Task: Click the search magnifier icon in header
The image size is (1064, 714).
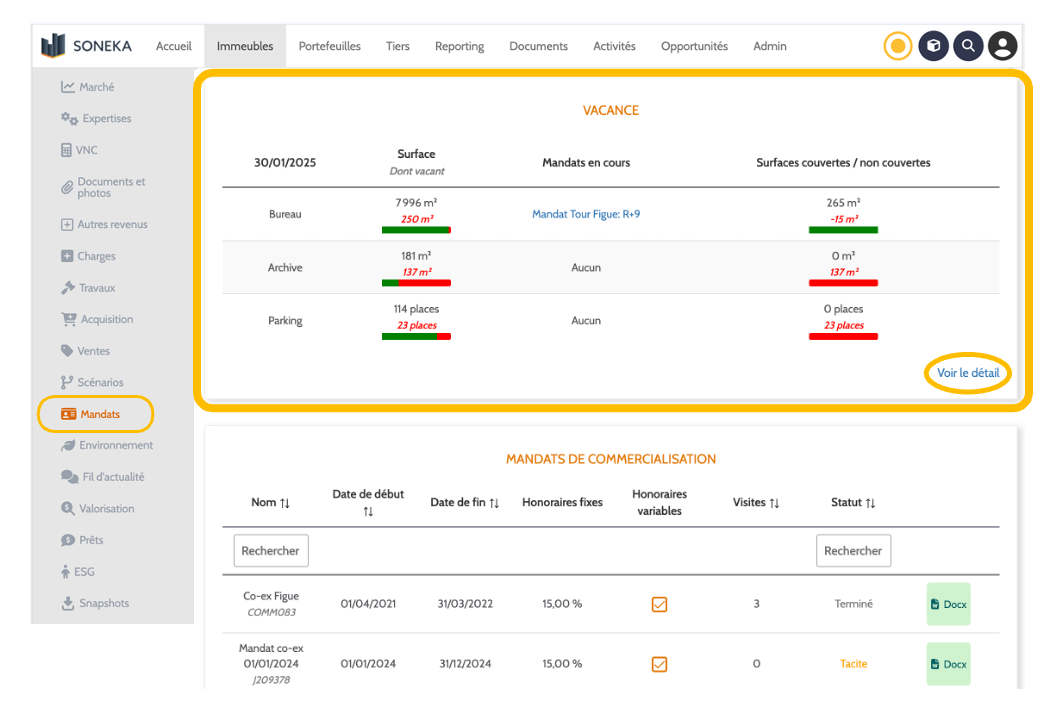Action: 967,46
